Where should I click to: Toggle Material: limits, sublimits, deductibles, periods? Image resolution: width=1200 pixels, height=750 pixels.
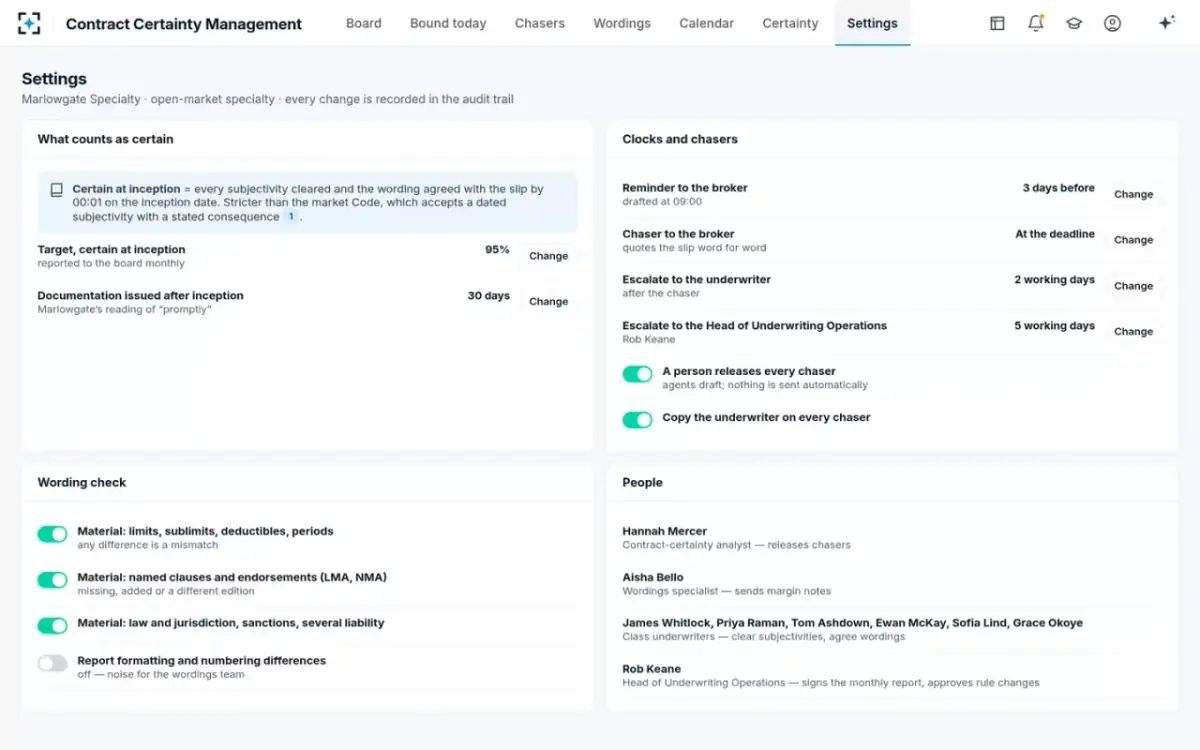pyautogui.click(x=52, y=535)
